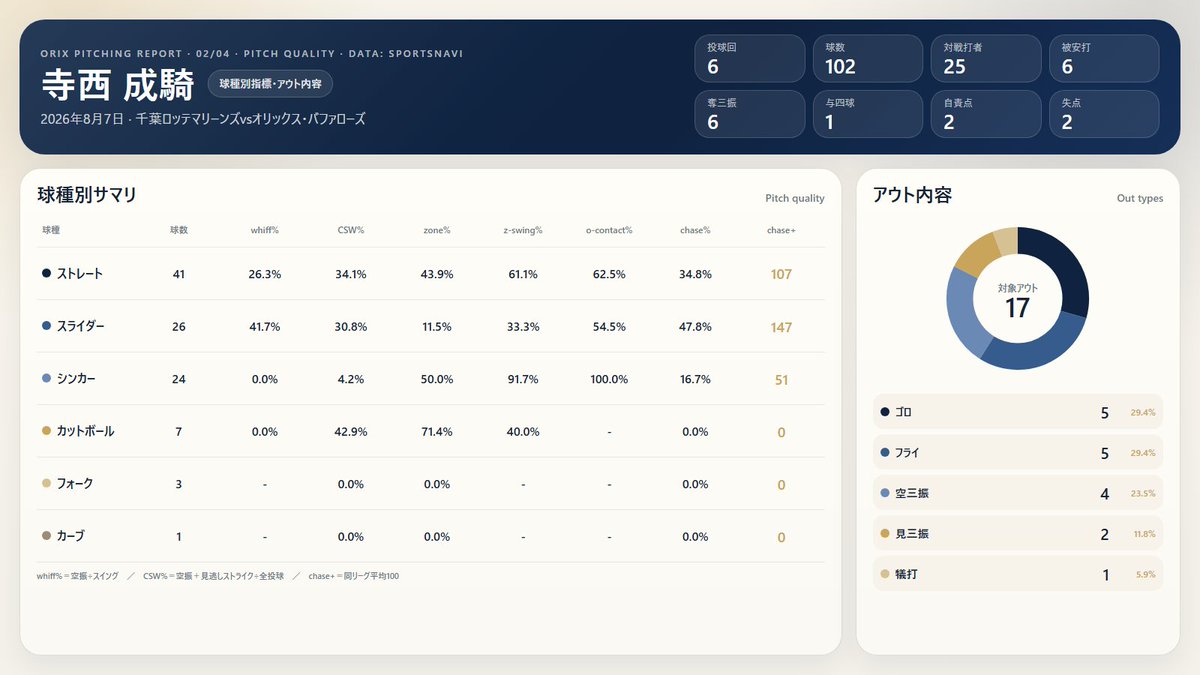1200x675 pixels.
Task: Click the whiff% column header
Action: (265, 230)
